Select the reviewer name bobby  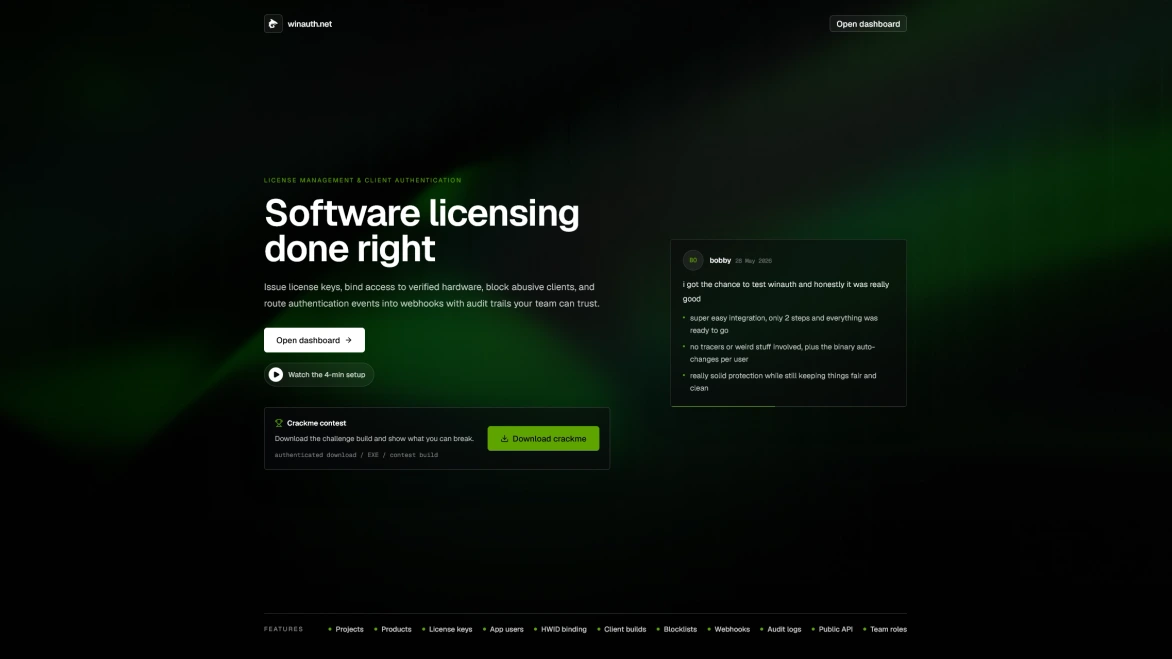(x=720, y=260)
